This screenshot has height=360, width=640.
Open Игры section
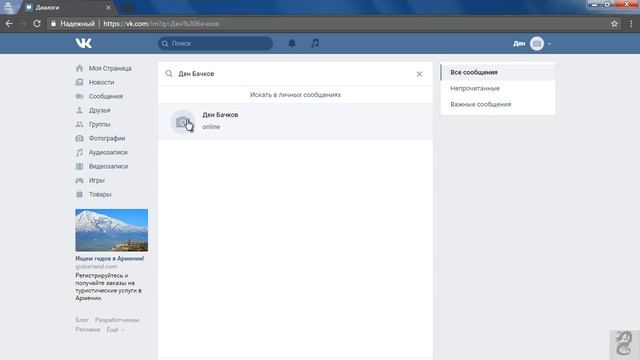(97, 180)
